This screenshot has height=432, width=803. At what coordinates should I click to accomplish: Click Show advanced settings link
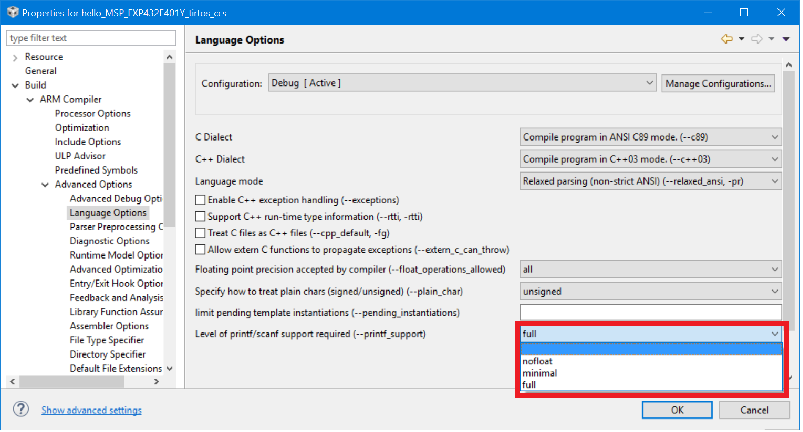(x=91, y=410)
